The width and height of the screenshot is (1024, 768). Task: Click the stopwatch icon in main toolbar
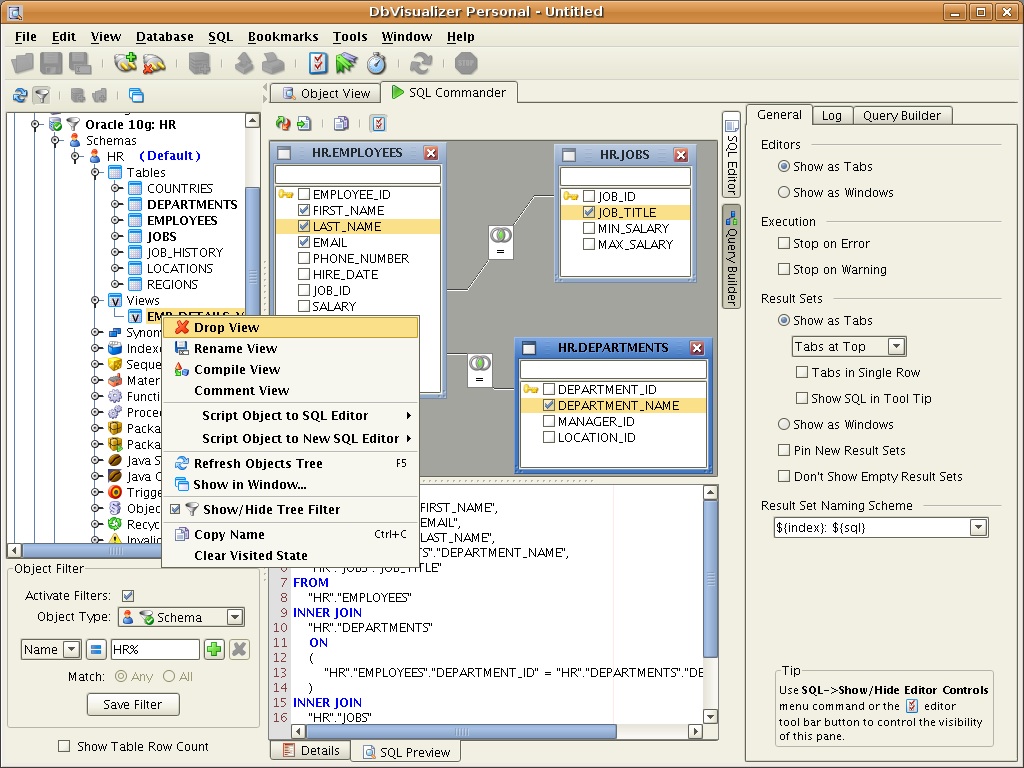[x=376, y=64]
